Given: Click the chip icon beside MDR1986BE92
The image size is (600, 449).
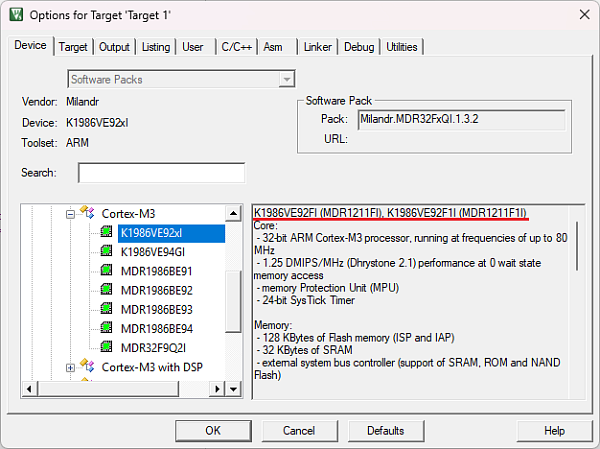Looking at the screenshot, I should pyautogui.click(x=108, y=290).
